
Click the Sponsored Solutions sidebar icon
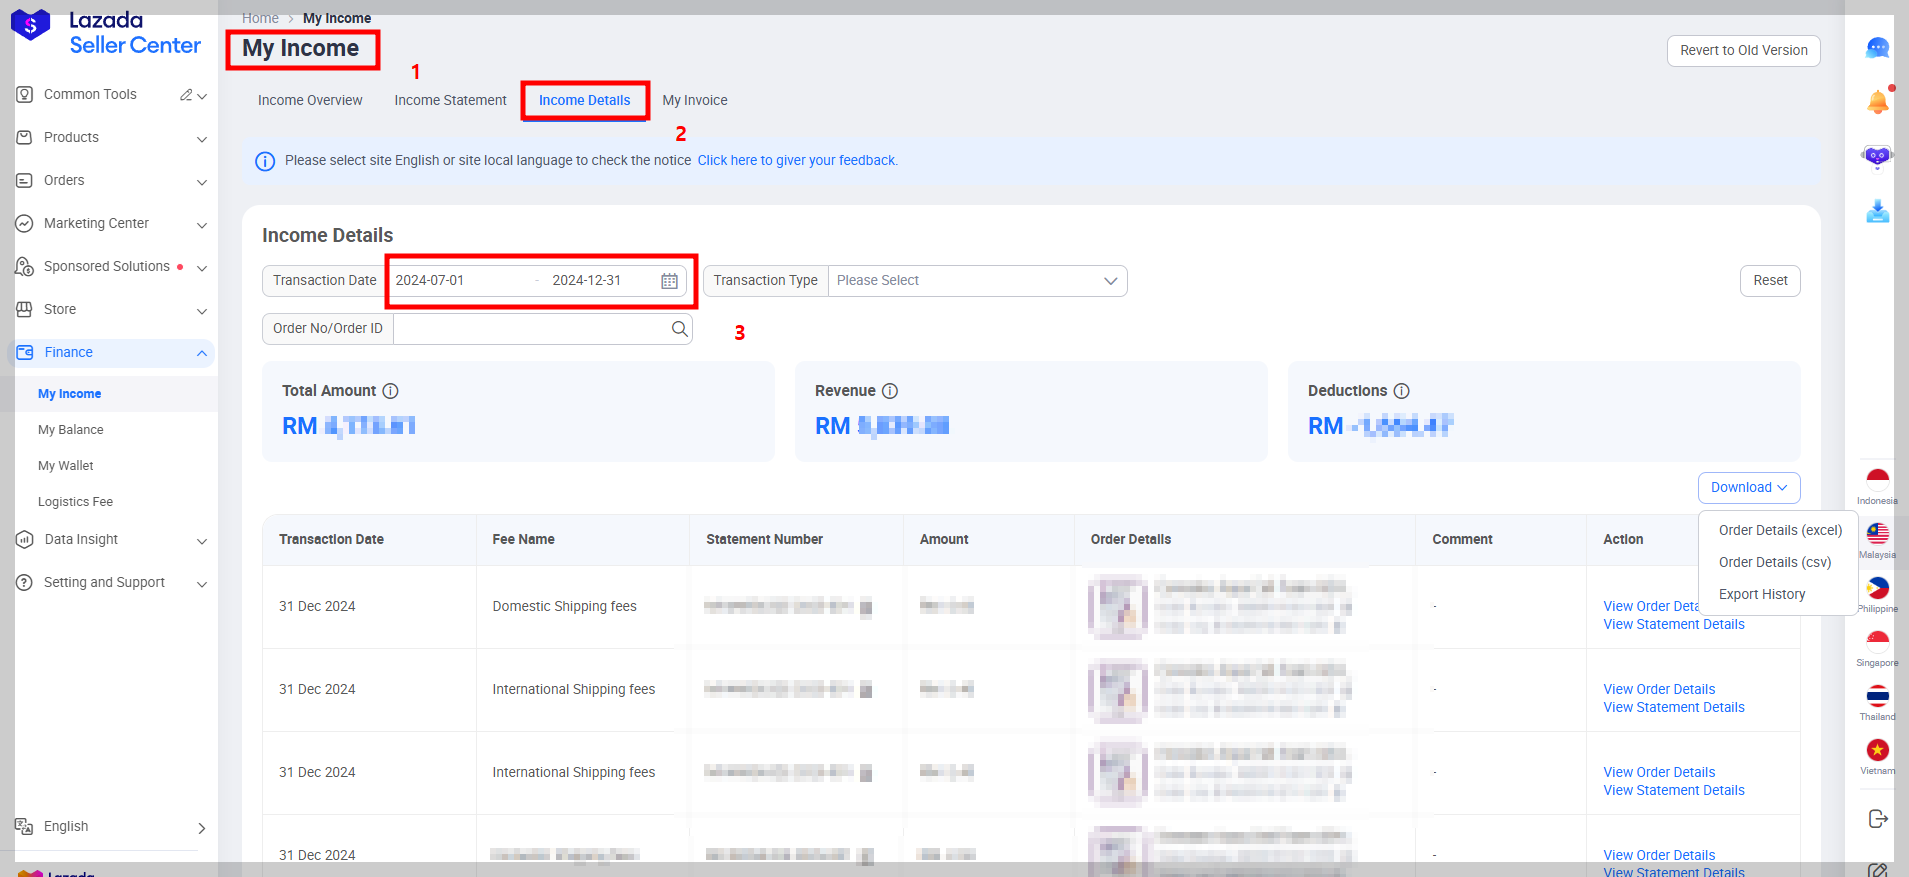[x=25, y=266]
